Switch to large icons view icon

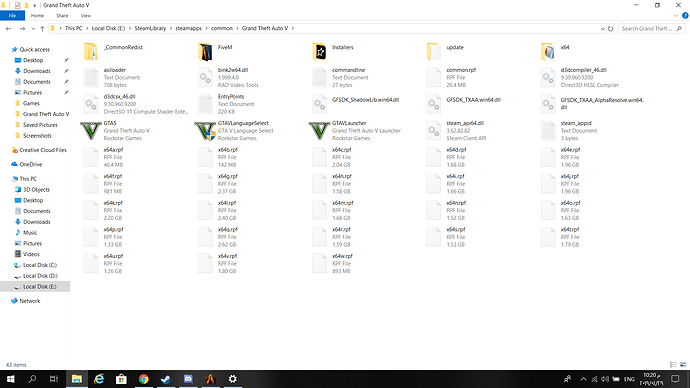tap(683, 365)
